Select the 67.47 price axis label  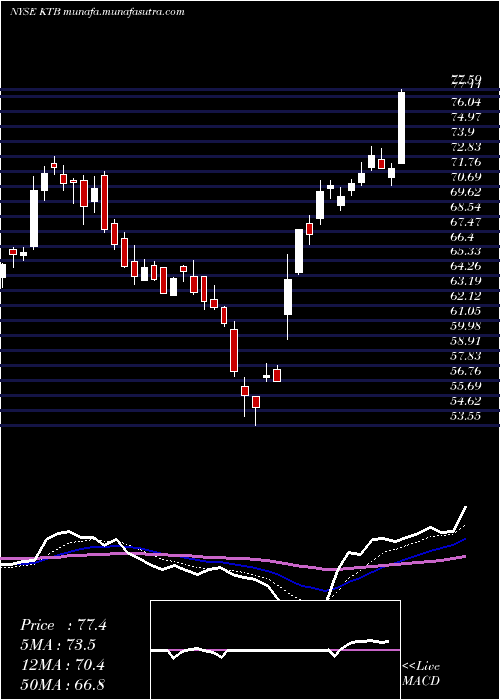click(x=466, y=222)
